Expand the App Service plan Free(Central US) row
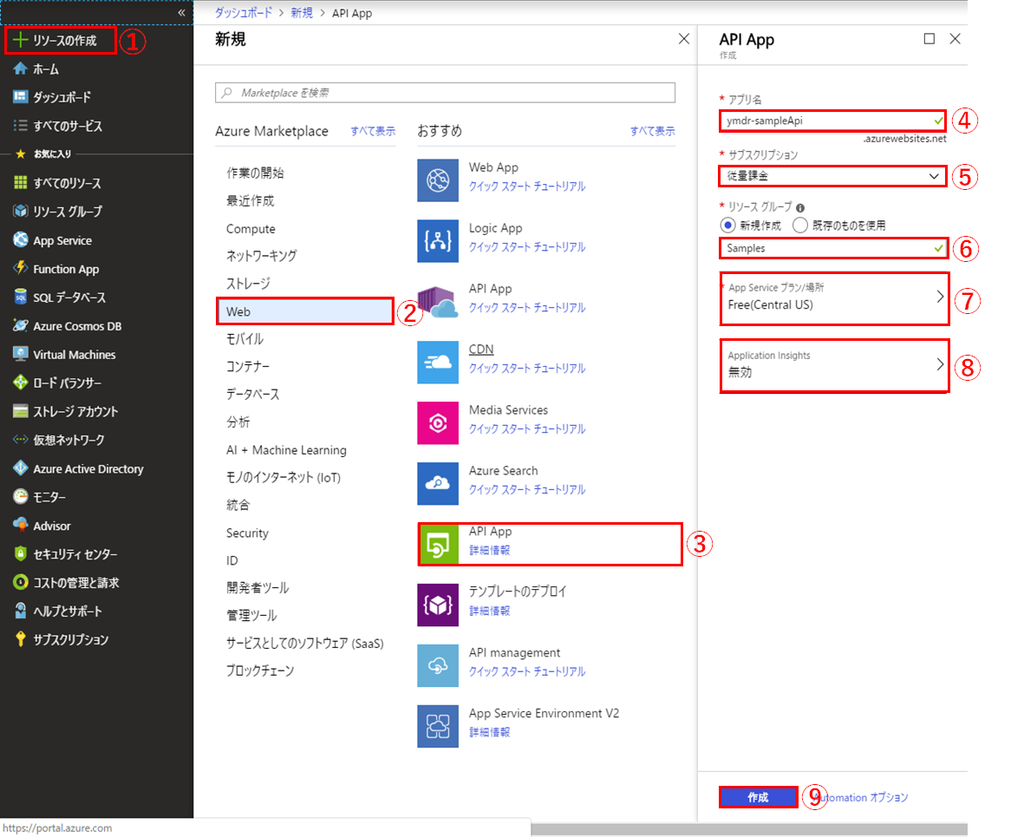 click(835, 298)
